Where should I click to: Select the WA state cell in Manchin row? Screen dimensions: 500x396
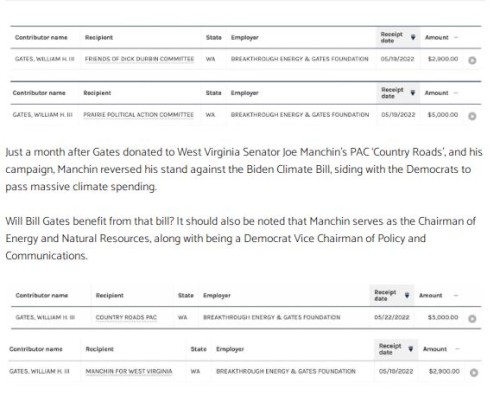[195, 371]
